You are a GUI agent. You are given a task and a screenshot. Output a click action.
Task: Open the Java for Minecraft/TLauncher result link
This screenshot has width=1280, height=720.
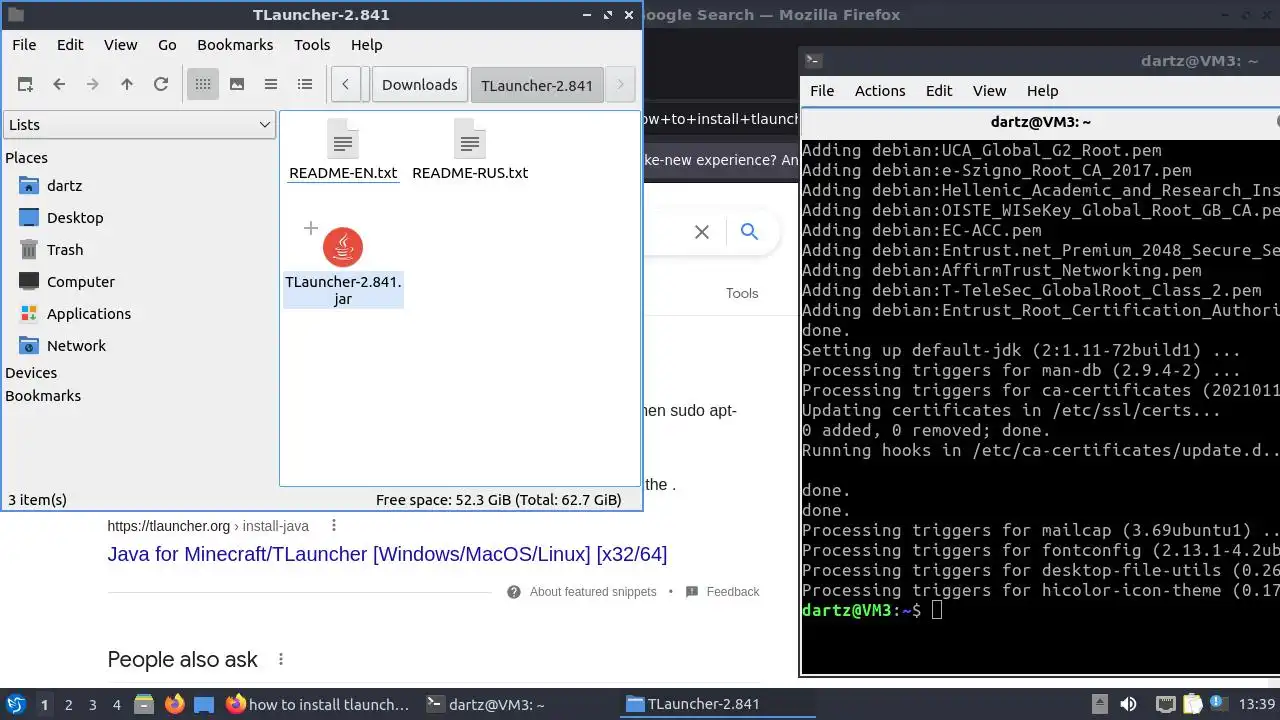[387, 554]
